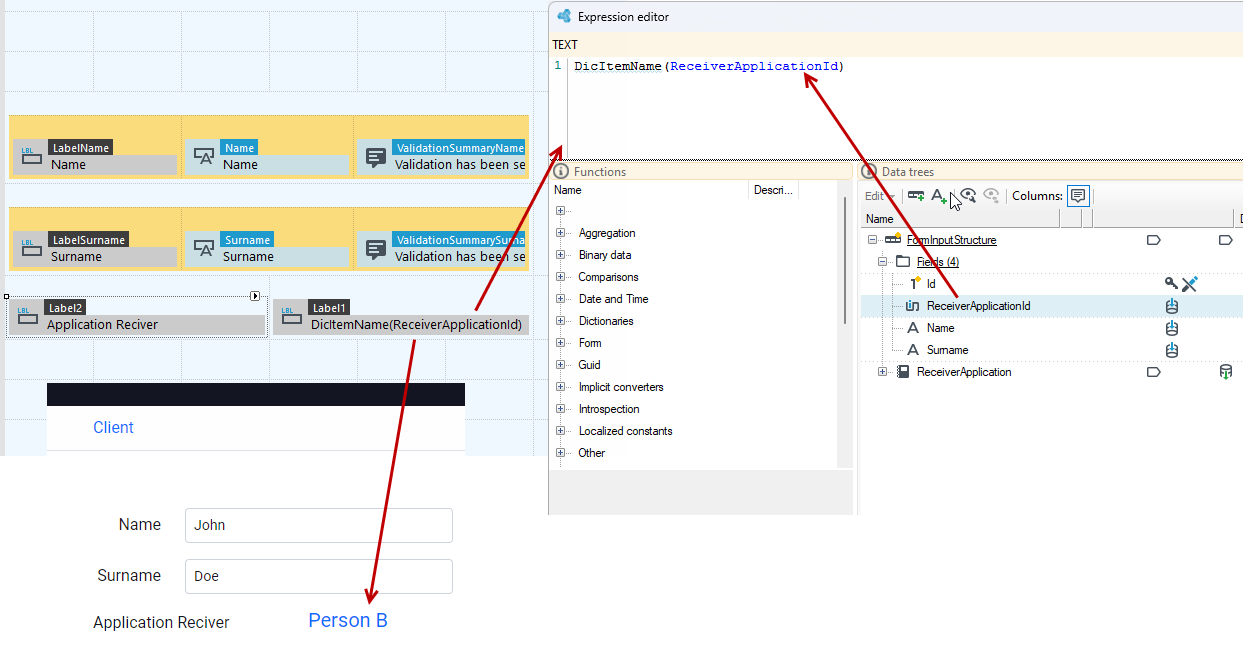Click the add structure icon in Data trees toolbar

(x=916, y=196)
